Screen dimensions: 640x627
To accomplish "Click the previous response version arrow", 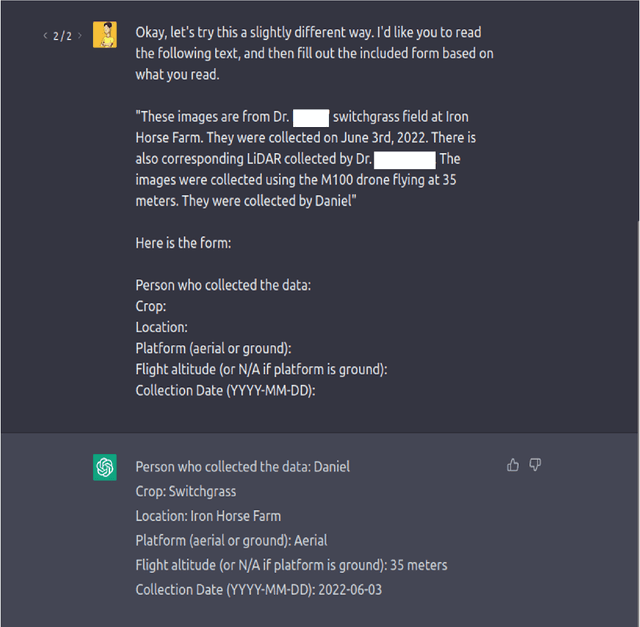I will (x=45, y=36).
